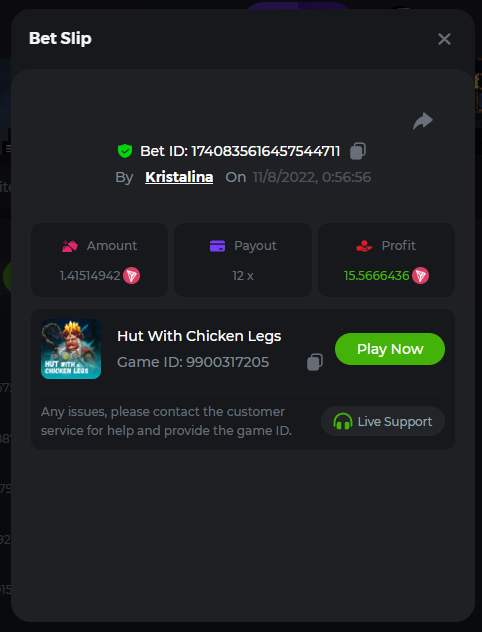Copy the Game ID 9900317205
This screenshot has width=482, height=632.
coord(315,362)
